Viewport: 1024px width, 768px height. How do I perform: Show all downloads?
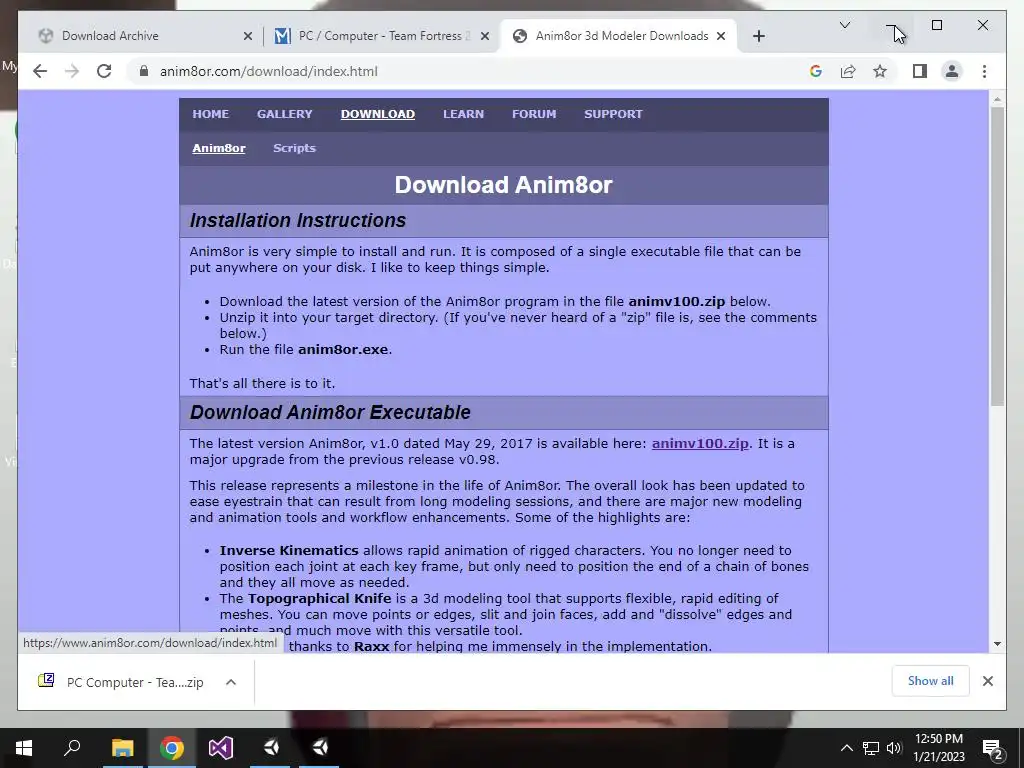coord(930,681)
